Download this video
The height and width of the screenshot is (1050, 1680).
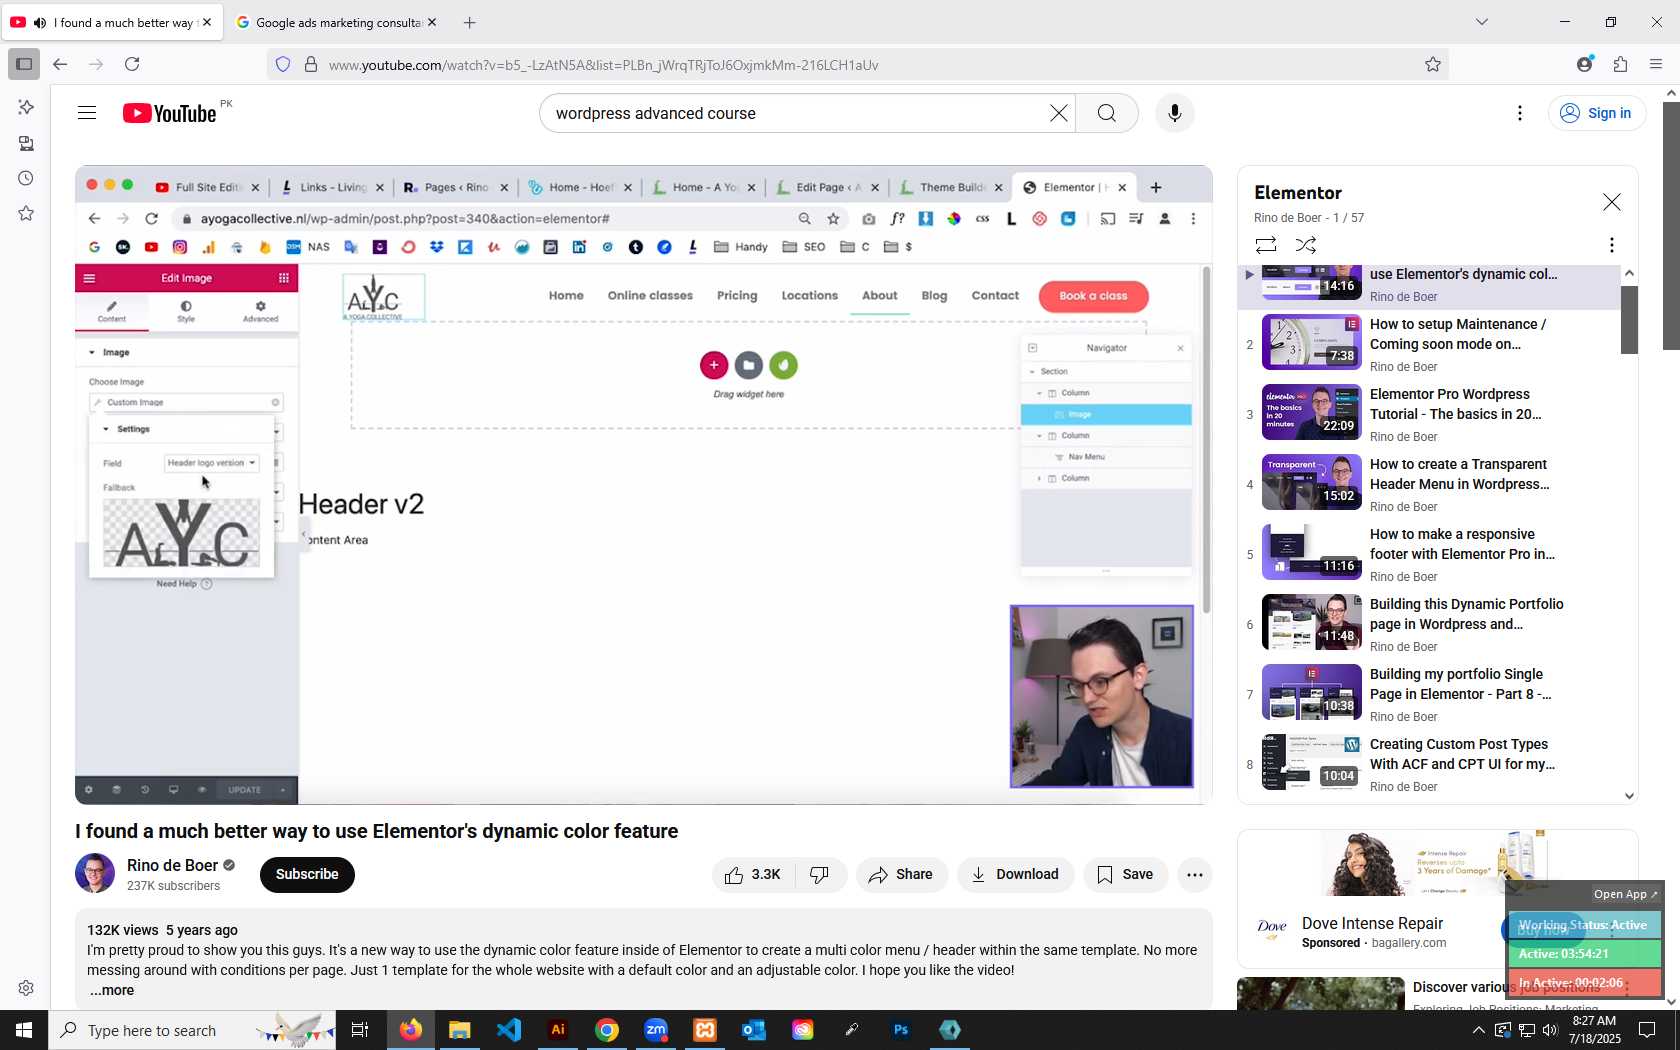pos(1015,875)
